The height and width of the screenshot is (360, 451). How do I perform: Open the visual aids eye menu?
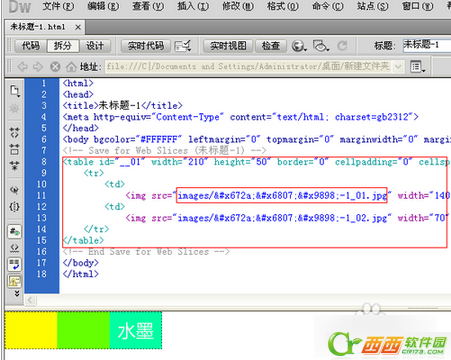321,46
